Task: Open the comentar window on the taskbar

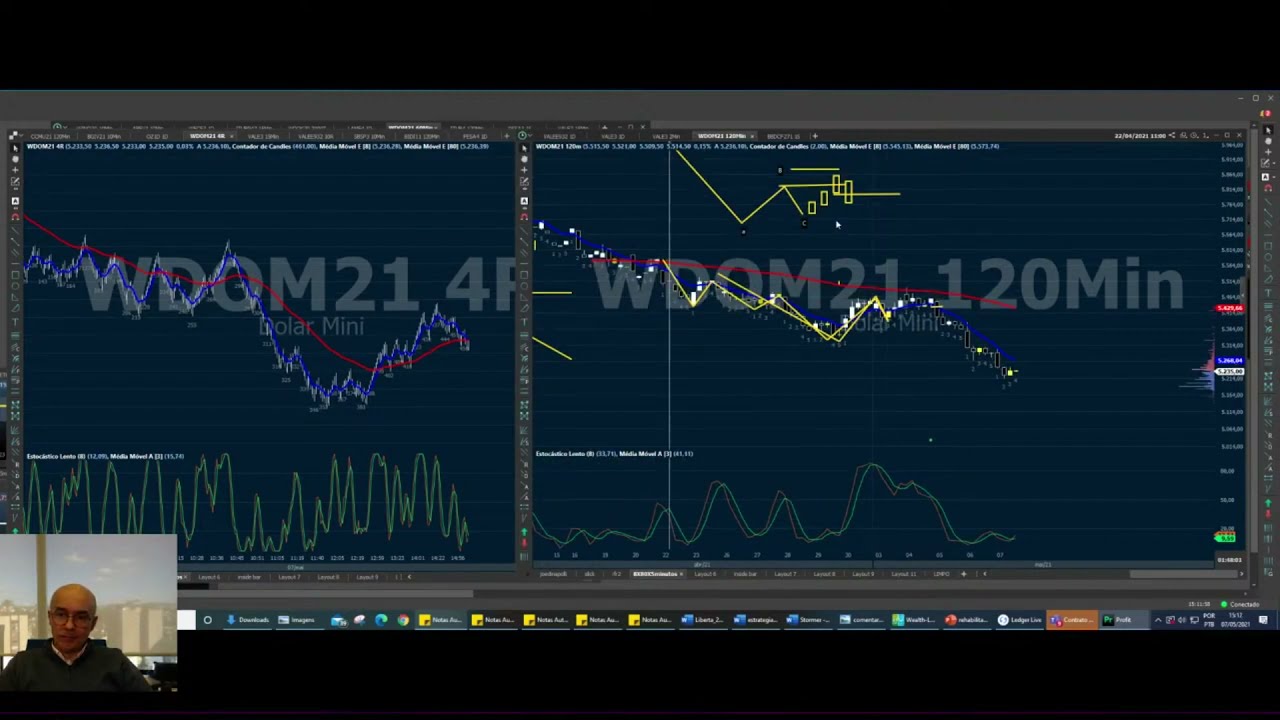Action: 861,620
